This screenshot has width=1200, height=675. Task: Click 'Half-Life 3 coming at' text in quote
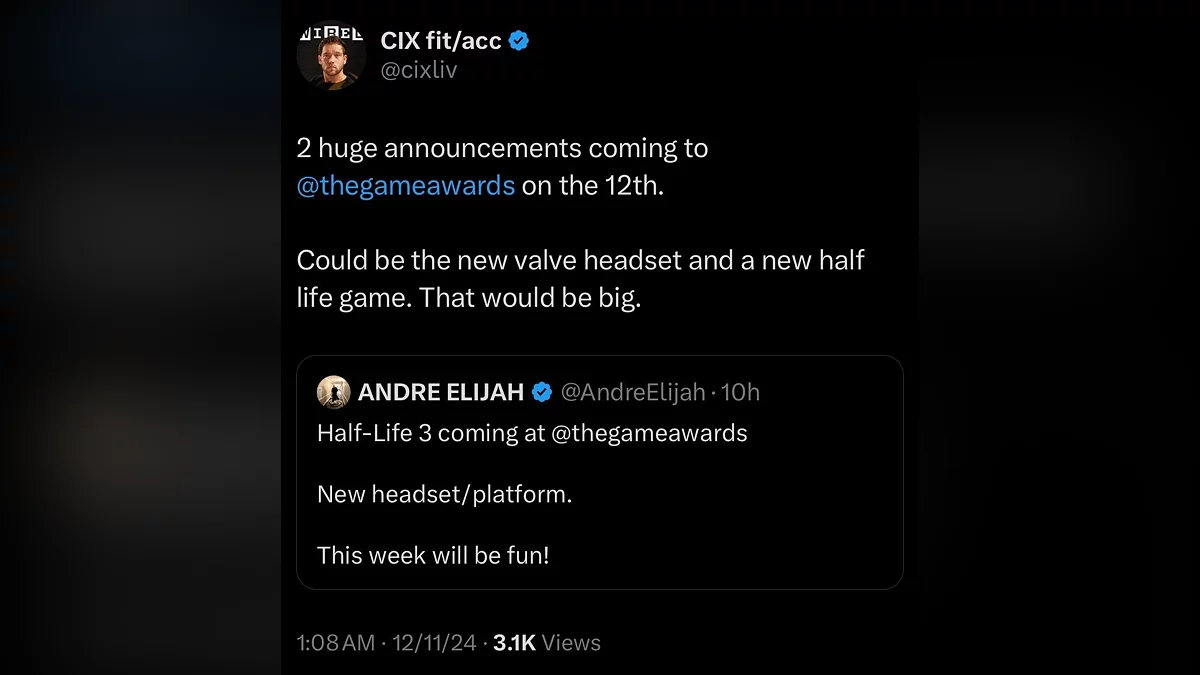pyautogui.click(x=431, y=433)
